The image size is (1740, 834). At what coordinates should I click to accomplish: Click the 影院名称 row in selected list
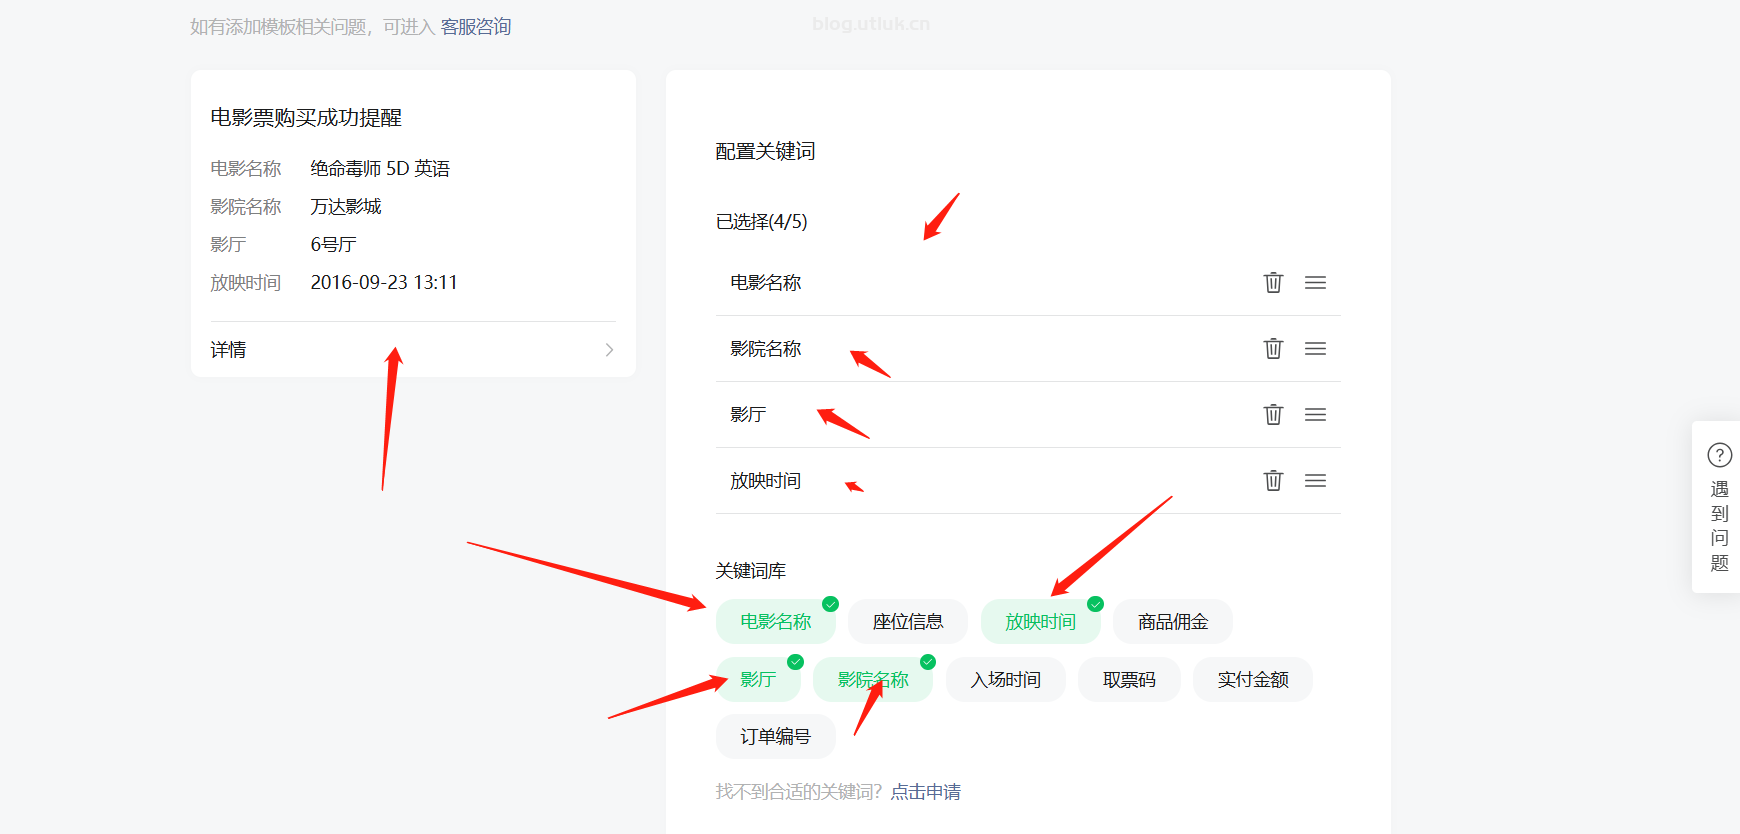coord(1028,349)
